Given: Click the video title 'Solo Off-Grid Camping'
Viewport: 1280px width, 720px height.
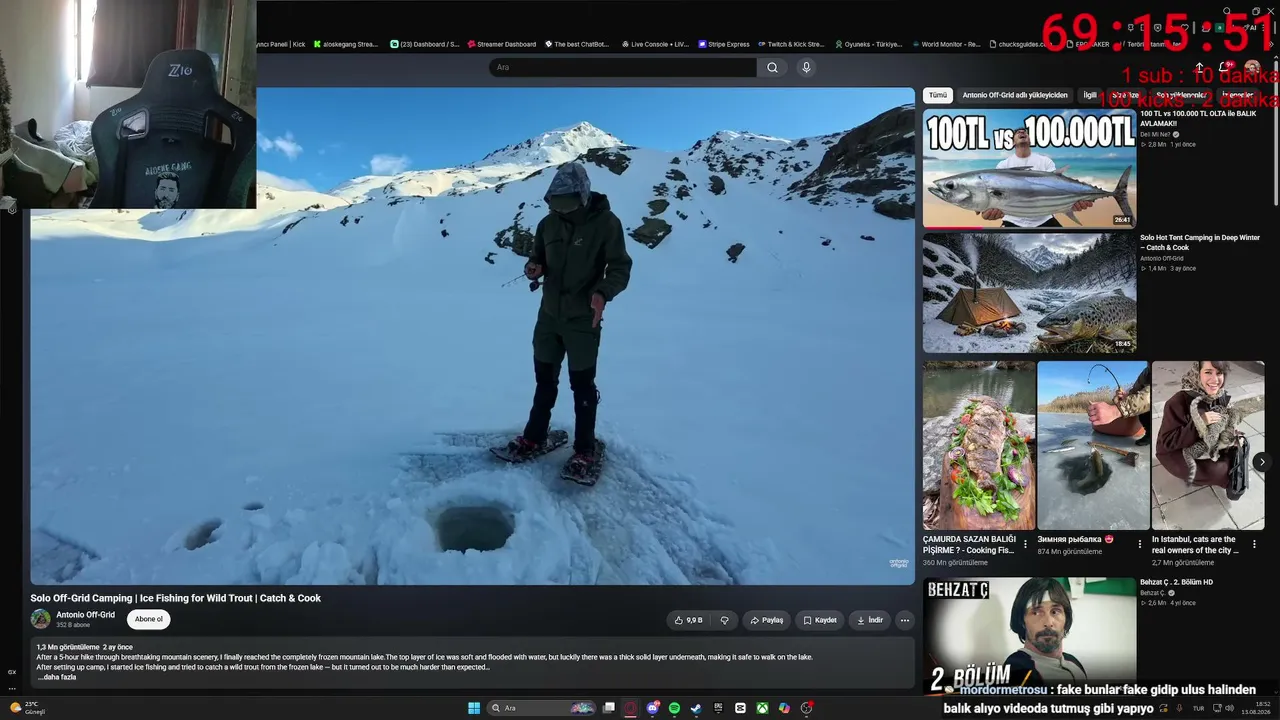Looking at the screenshot, I should click(x=175, y=598).
